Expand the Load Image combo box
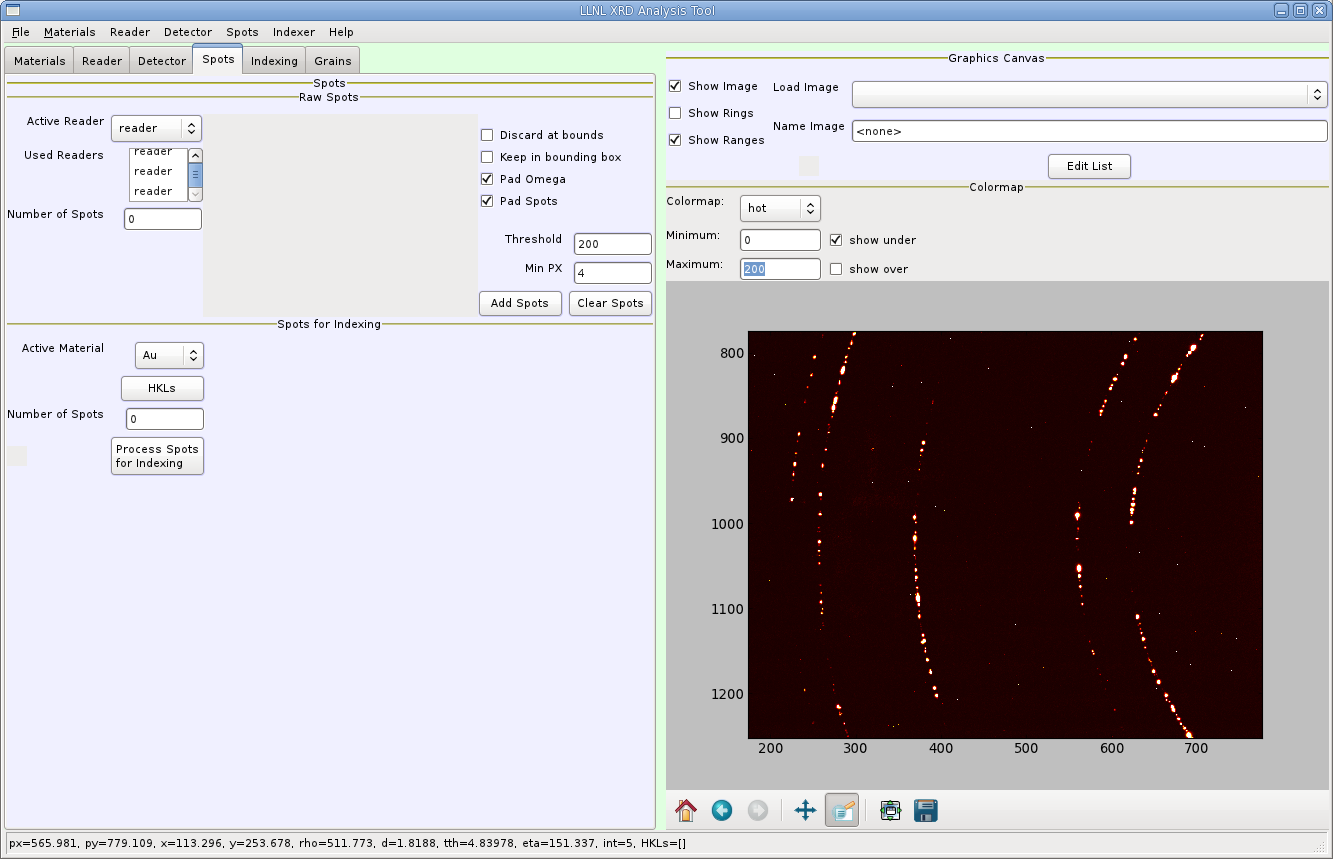This screenshot has width=1333, height=859. point(1089,94)
